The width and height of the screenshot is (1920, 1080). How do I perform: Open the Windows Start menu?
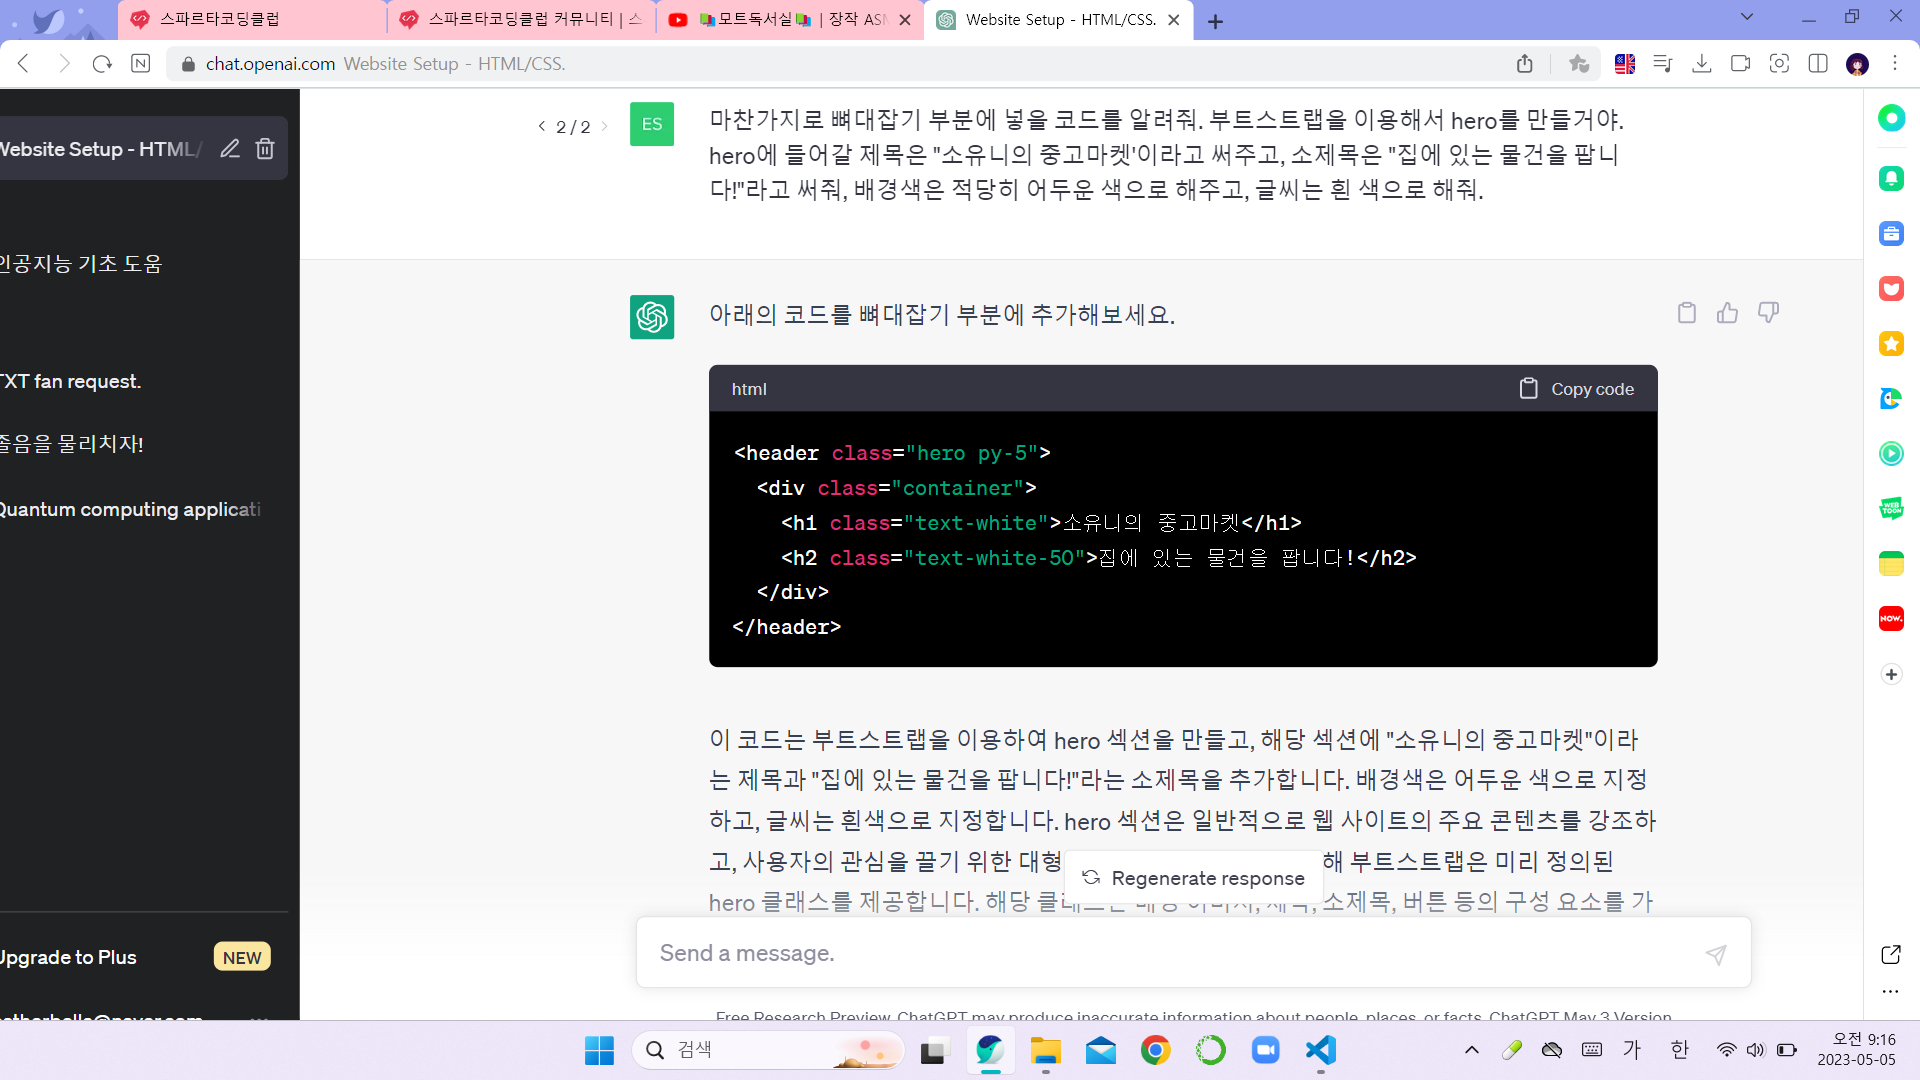[x=599, y=1050]
